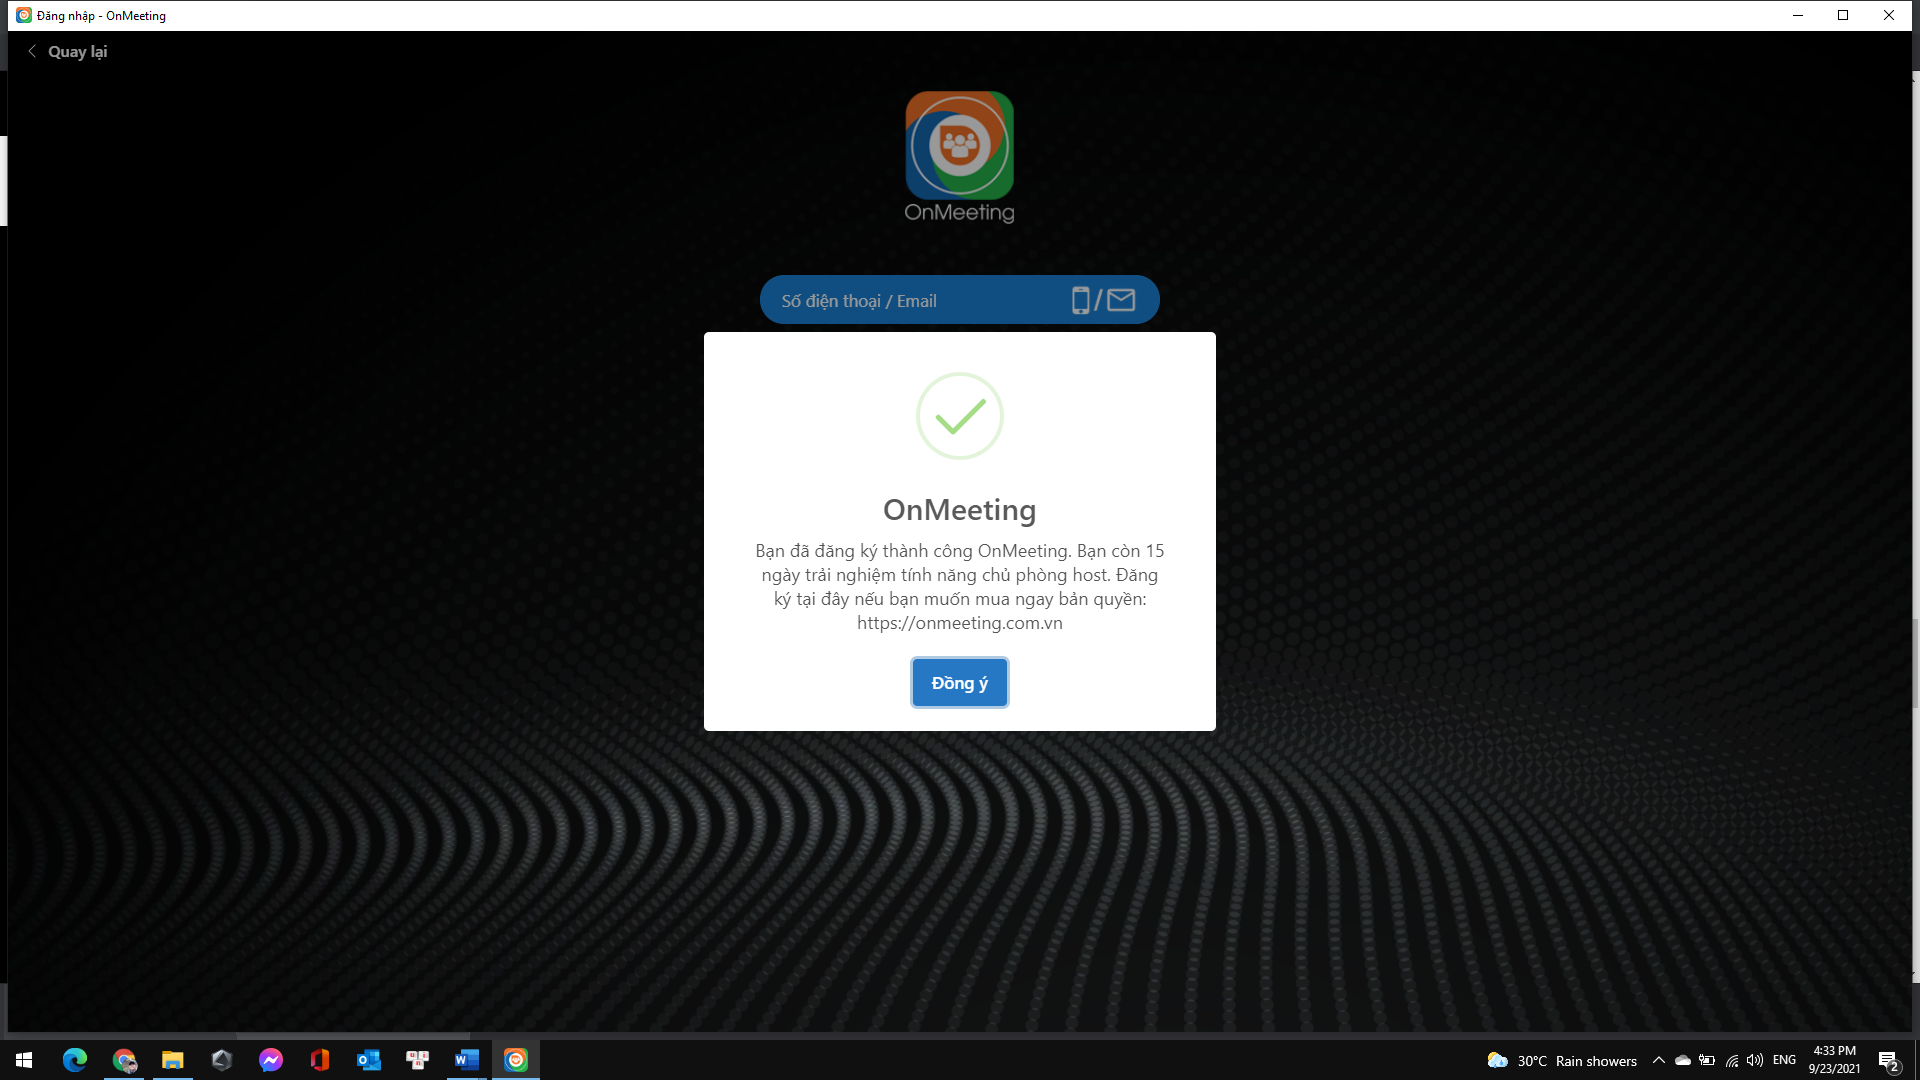The image size is (1920, 1080).
Task: Click the OnMeeting dialog heading
Action: pyautogui.click(x=959, y=510)
